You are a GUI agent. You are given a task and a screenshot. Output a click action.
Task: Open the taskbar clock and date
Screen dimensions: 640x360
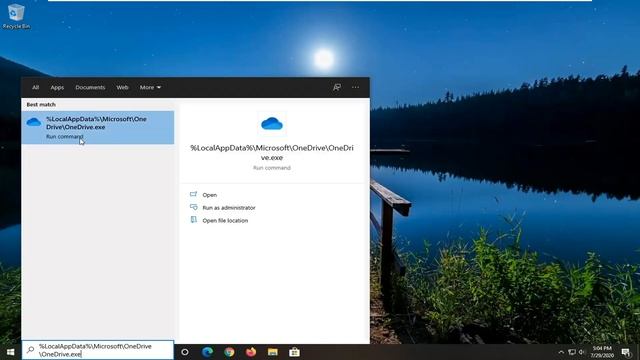coord(602,352)
